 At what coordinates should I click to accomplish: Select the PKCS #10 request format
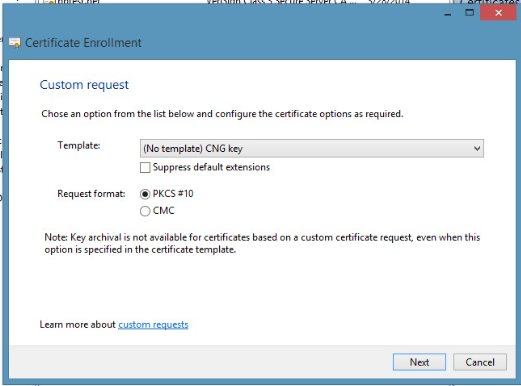click(x=145, y=194)
